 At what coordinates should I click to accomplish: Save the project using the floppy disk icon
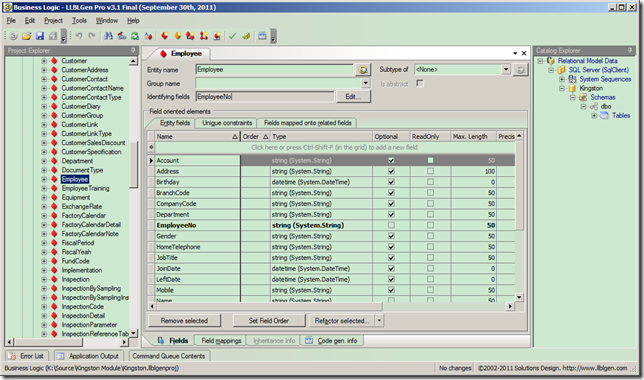pos(40,36)
